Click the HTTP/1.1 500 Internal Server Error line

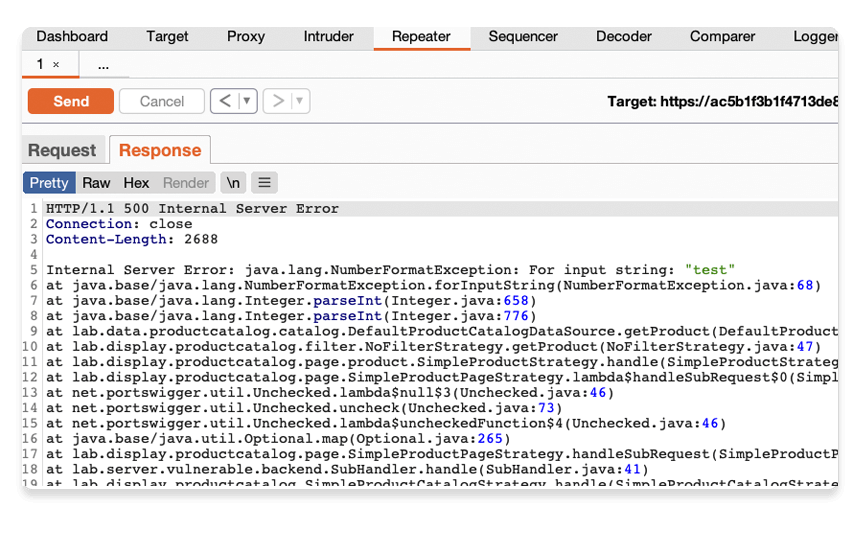pos(192,209)
